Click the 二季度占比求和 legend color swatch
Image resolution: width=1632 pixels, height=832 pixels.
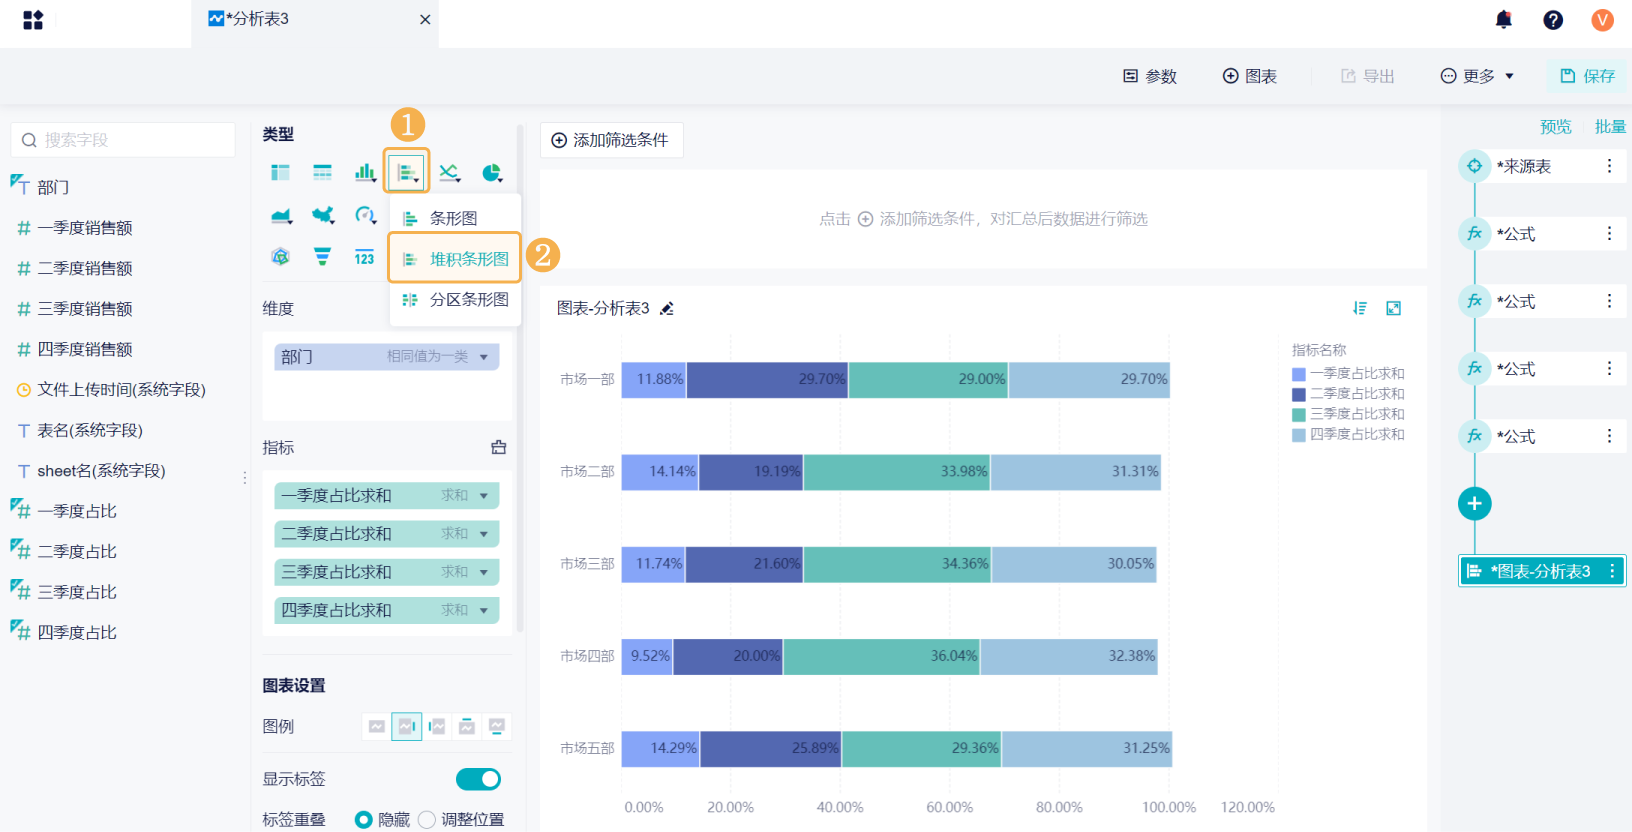point(1298,394)
